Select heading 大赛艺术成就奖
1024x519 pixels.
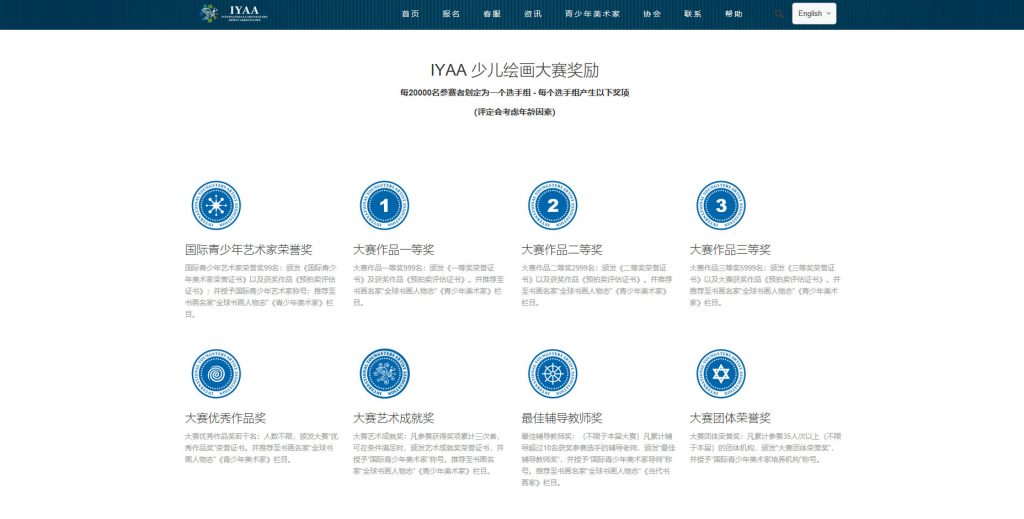(x=394, y=418)
